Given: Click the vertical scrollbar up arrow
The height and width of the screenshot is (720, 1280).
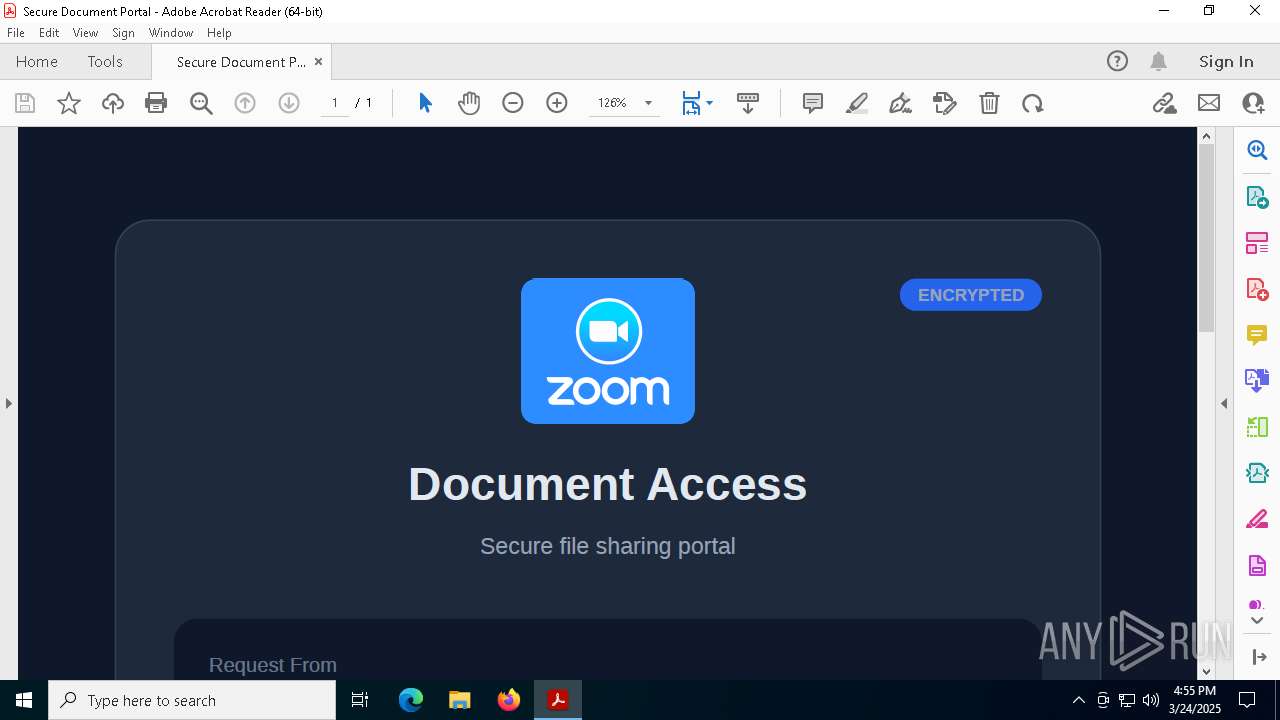Looking at the screenshot, I should pos(1206,136).
